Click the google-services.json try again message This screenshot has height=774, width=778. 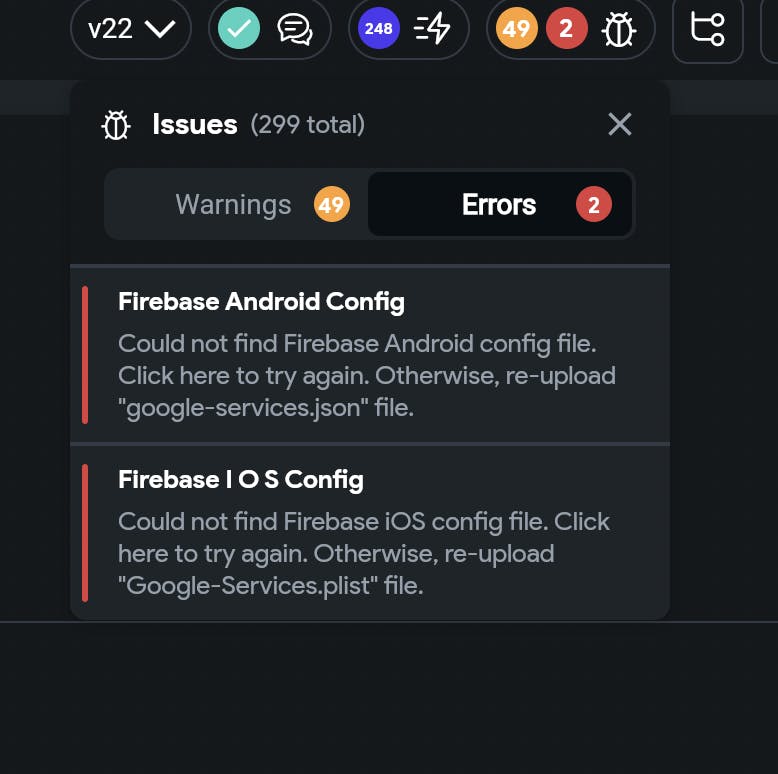pos(367,376)
